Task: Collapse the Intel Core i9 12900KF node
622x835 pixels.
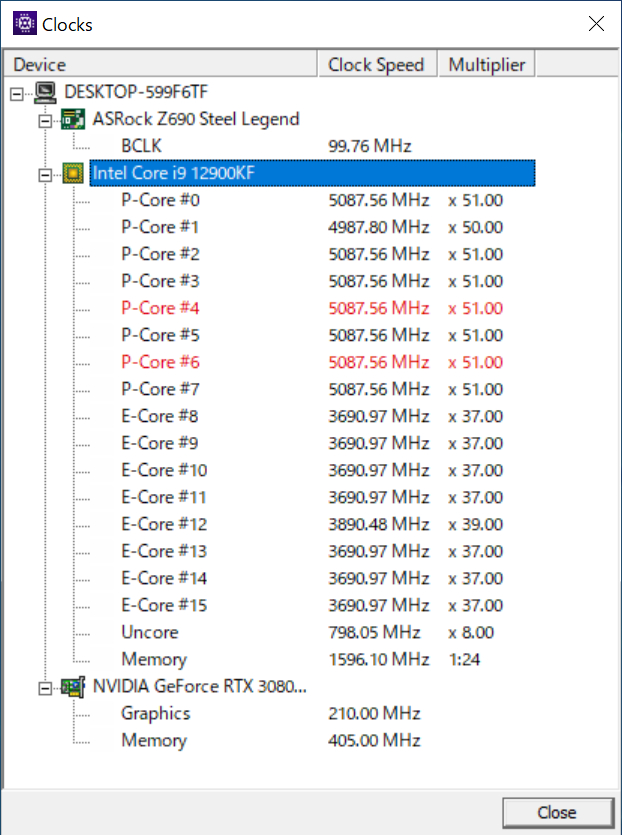Action: 45,175
